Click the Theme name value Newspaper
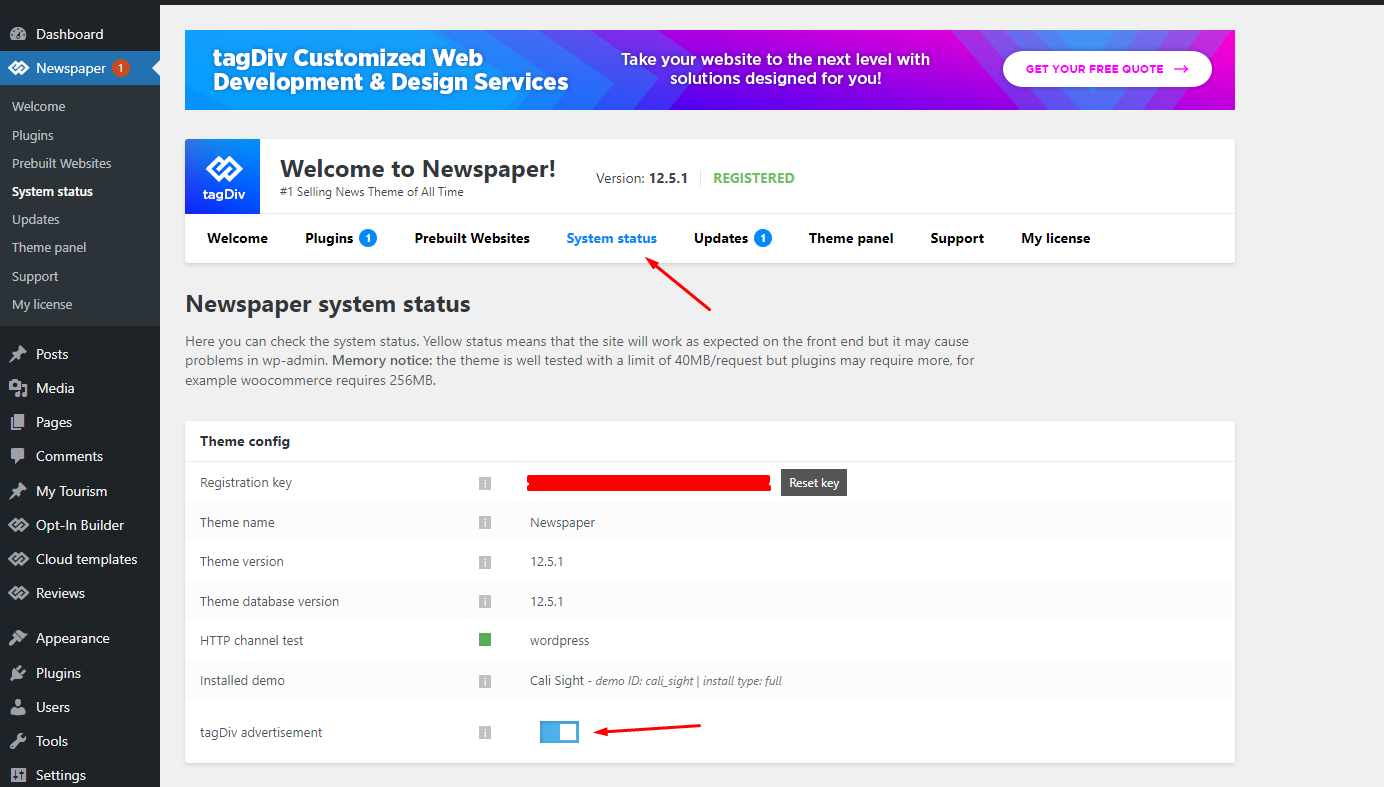1384x787 pixels. point(562,523)
